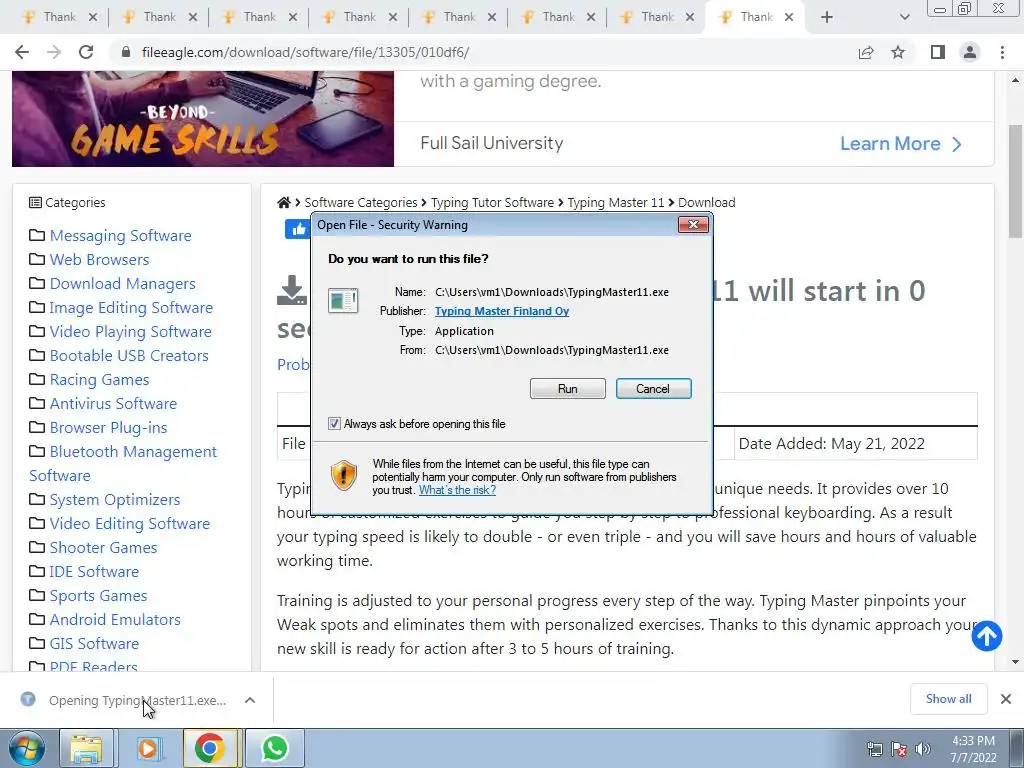Open WhatsApp from taskbar
Image resolution: width=1024 pixels, height=768 pixels.
click(x=275, y=748)
